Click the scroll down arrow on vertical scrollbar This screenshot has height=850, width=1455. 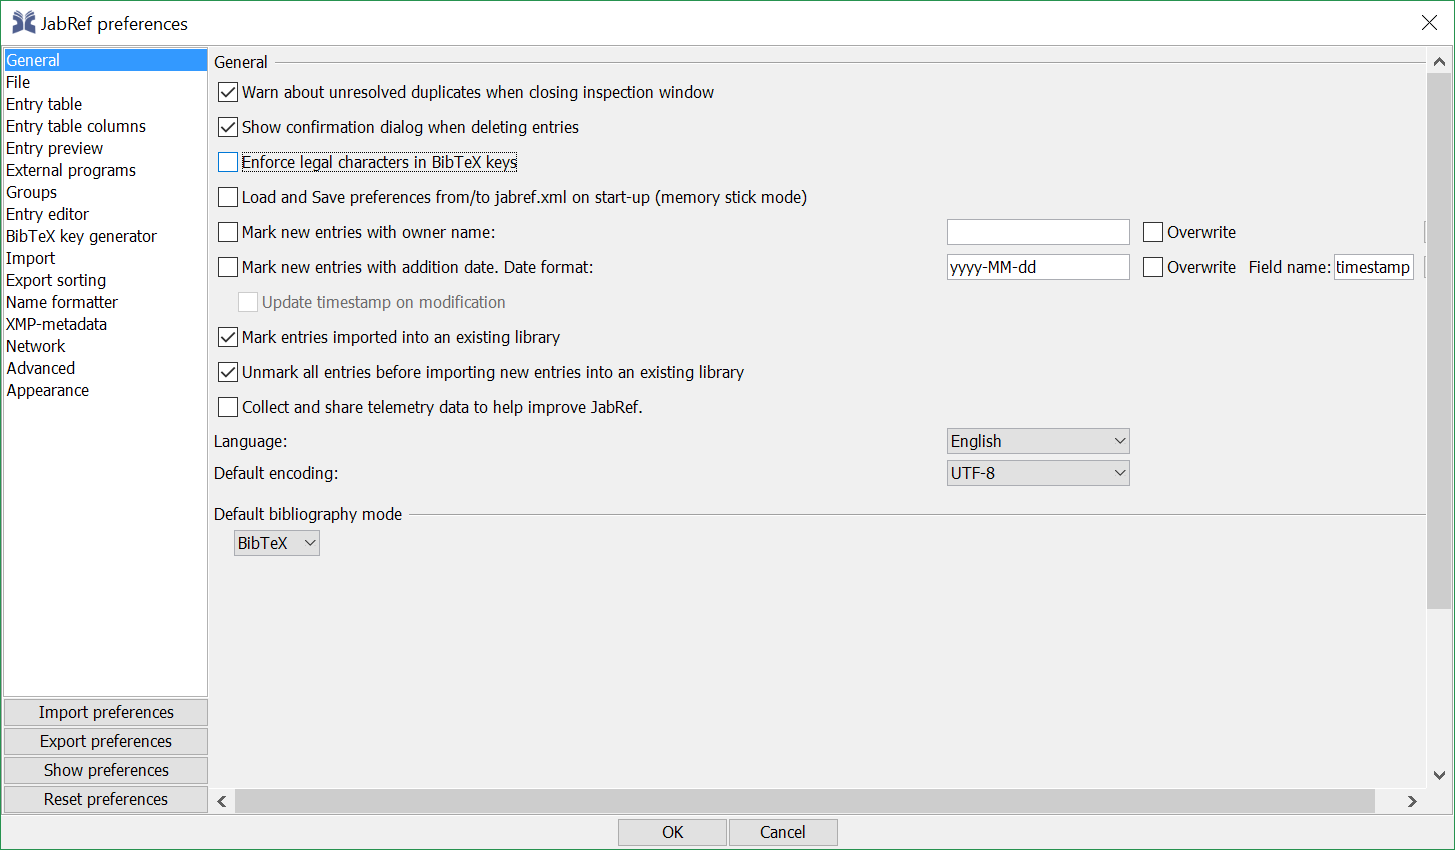tap(1439, 775)
